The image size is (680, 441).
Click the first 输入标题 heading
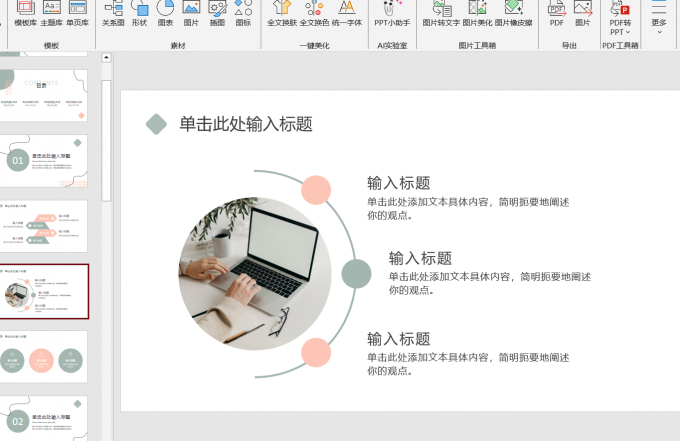tap(399, 183)
